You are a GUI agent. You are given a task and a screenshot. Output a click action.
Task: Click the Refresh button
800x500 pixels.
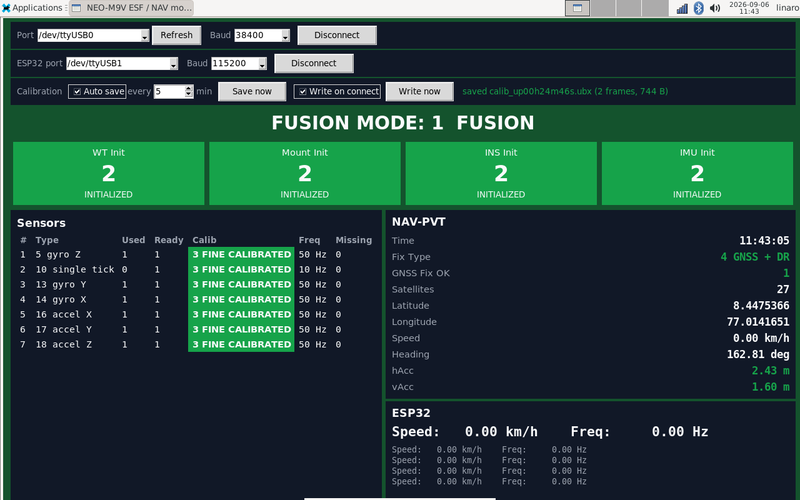(177, 35)
